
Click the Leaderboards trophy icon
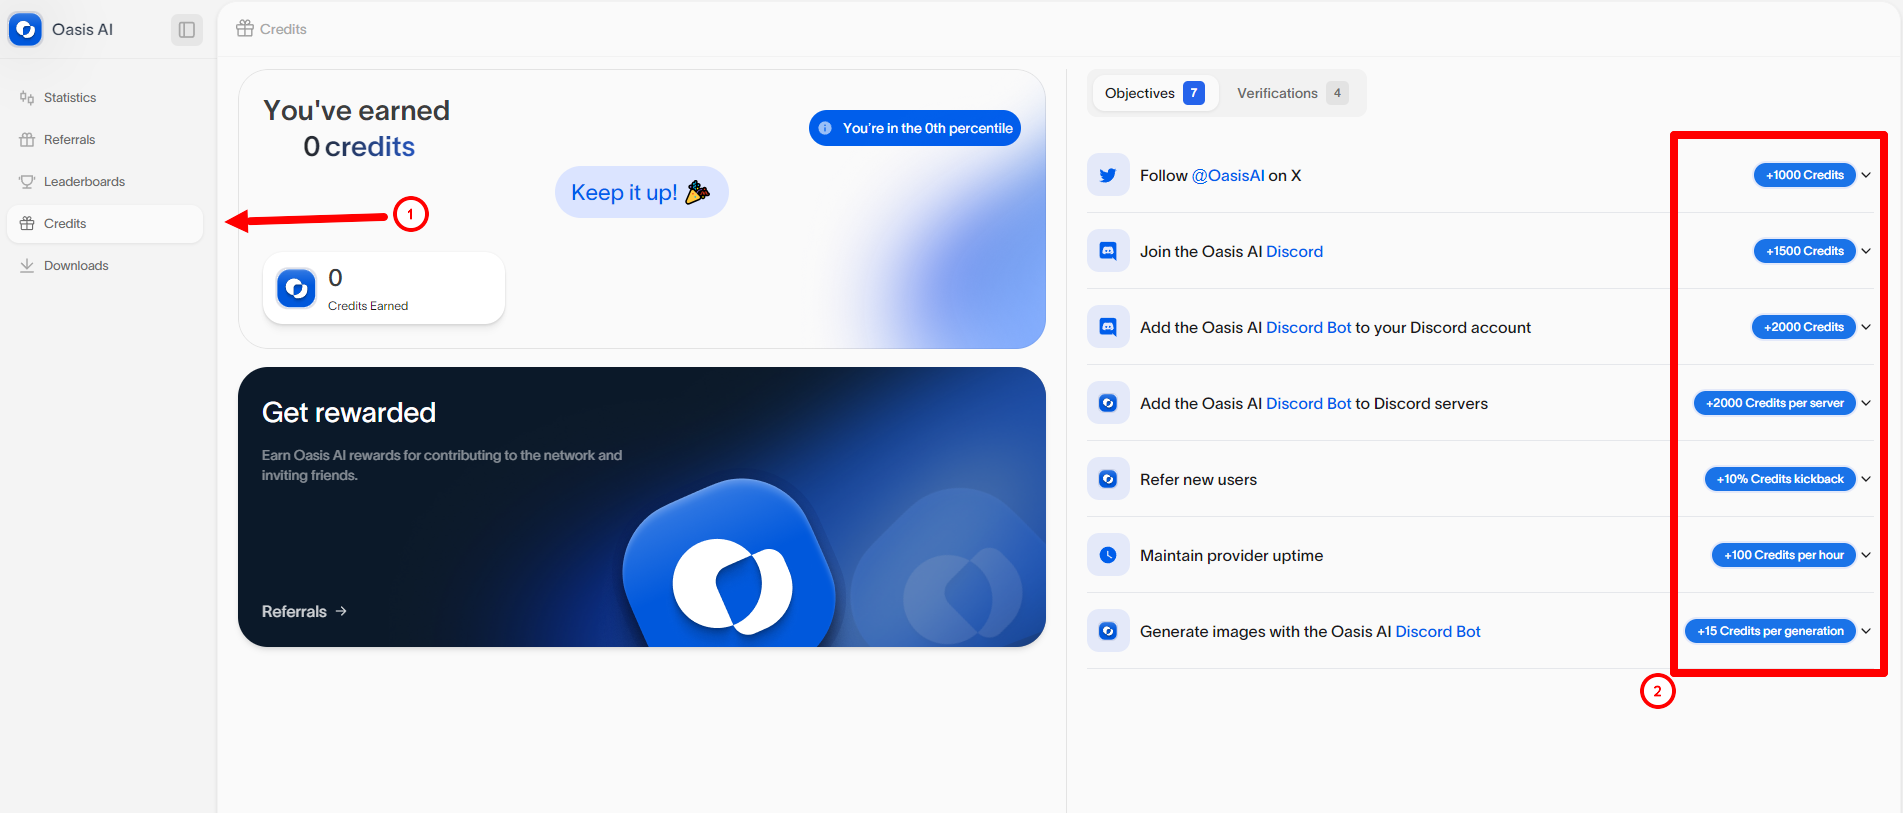click(x=27, y=182)
